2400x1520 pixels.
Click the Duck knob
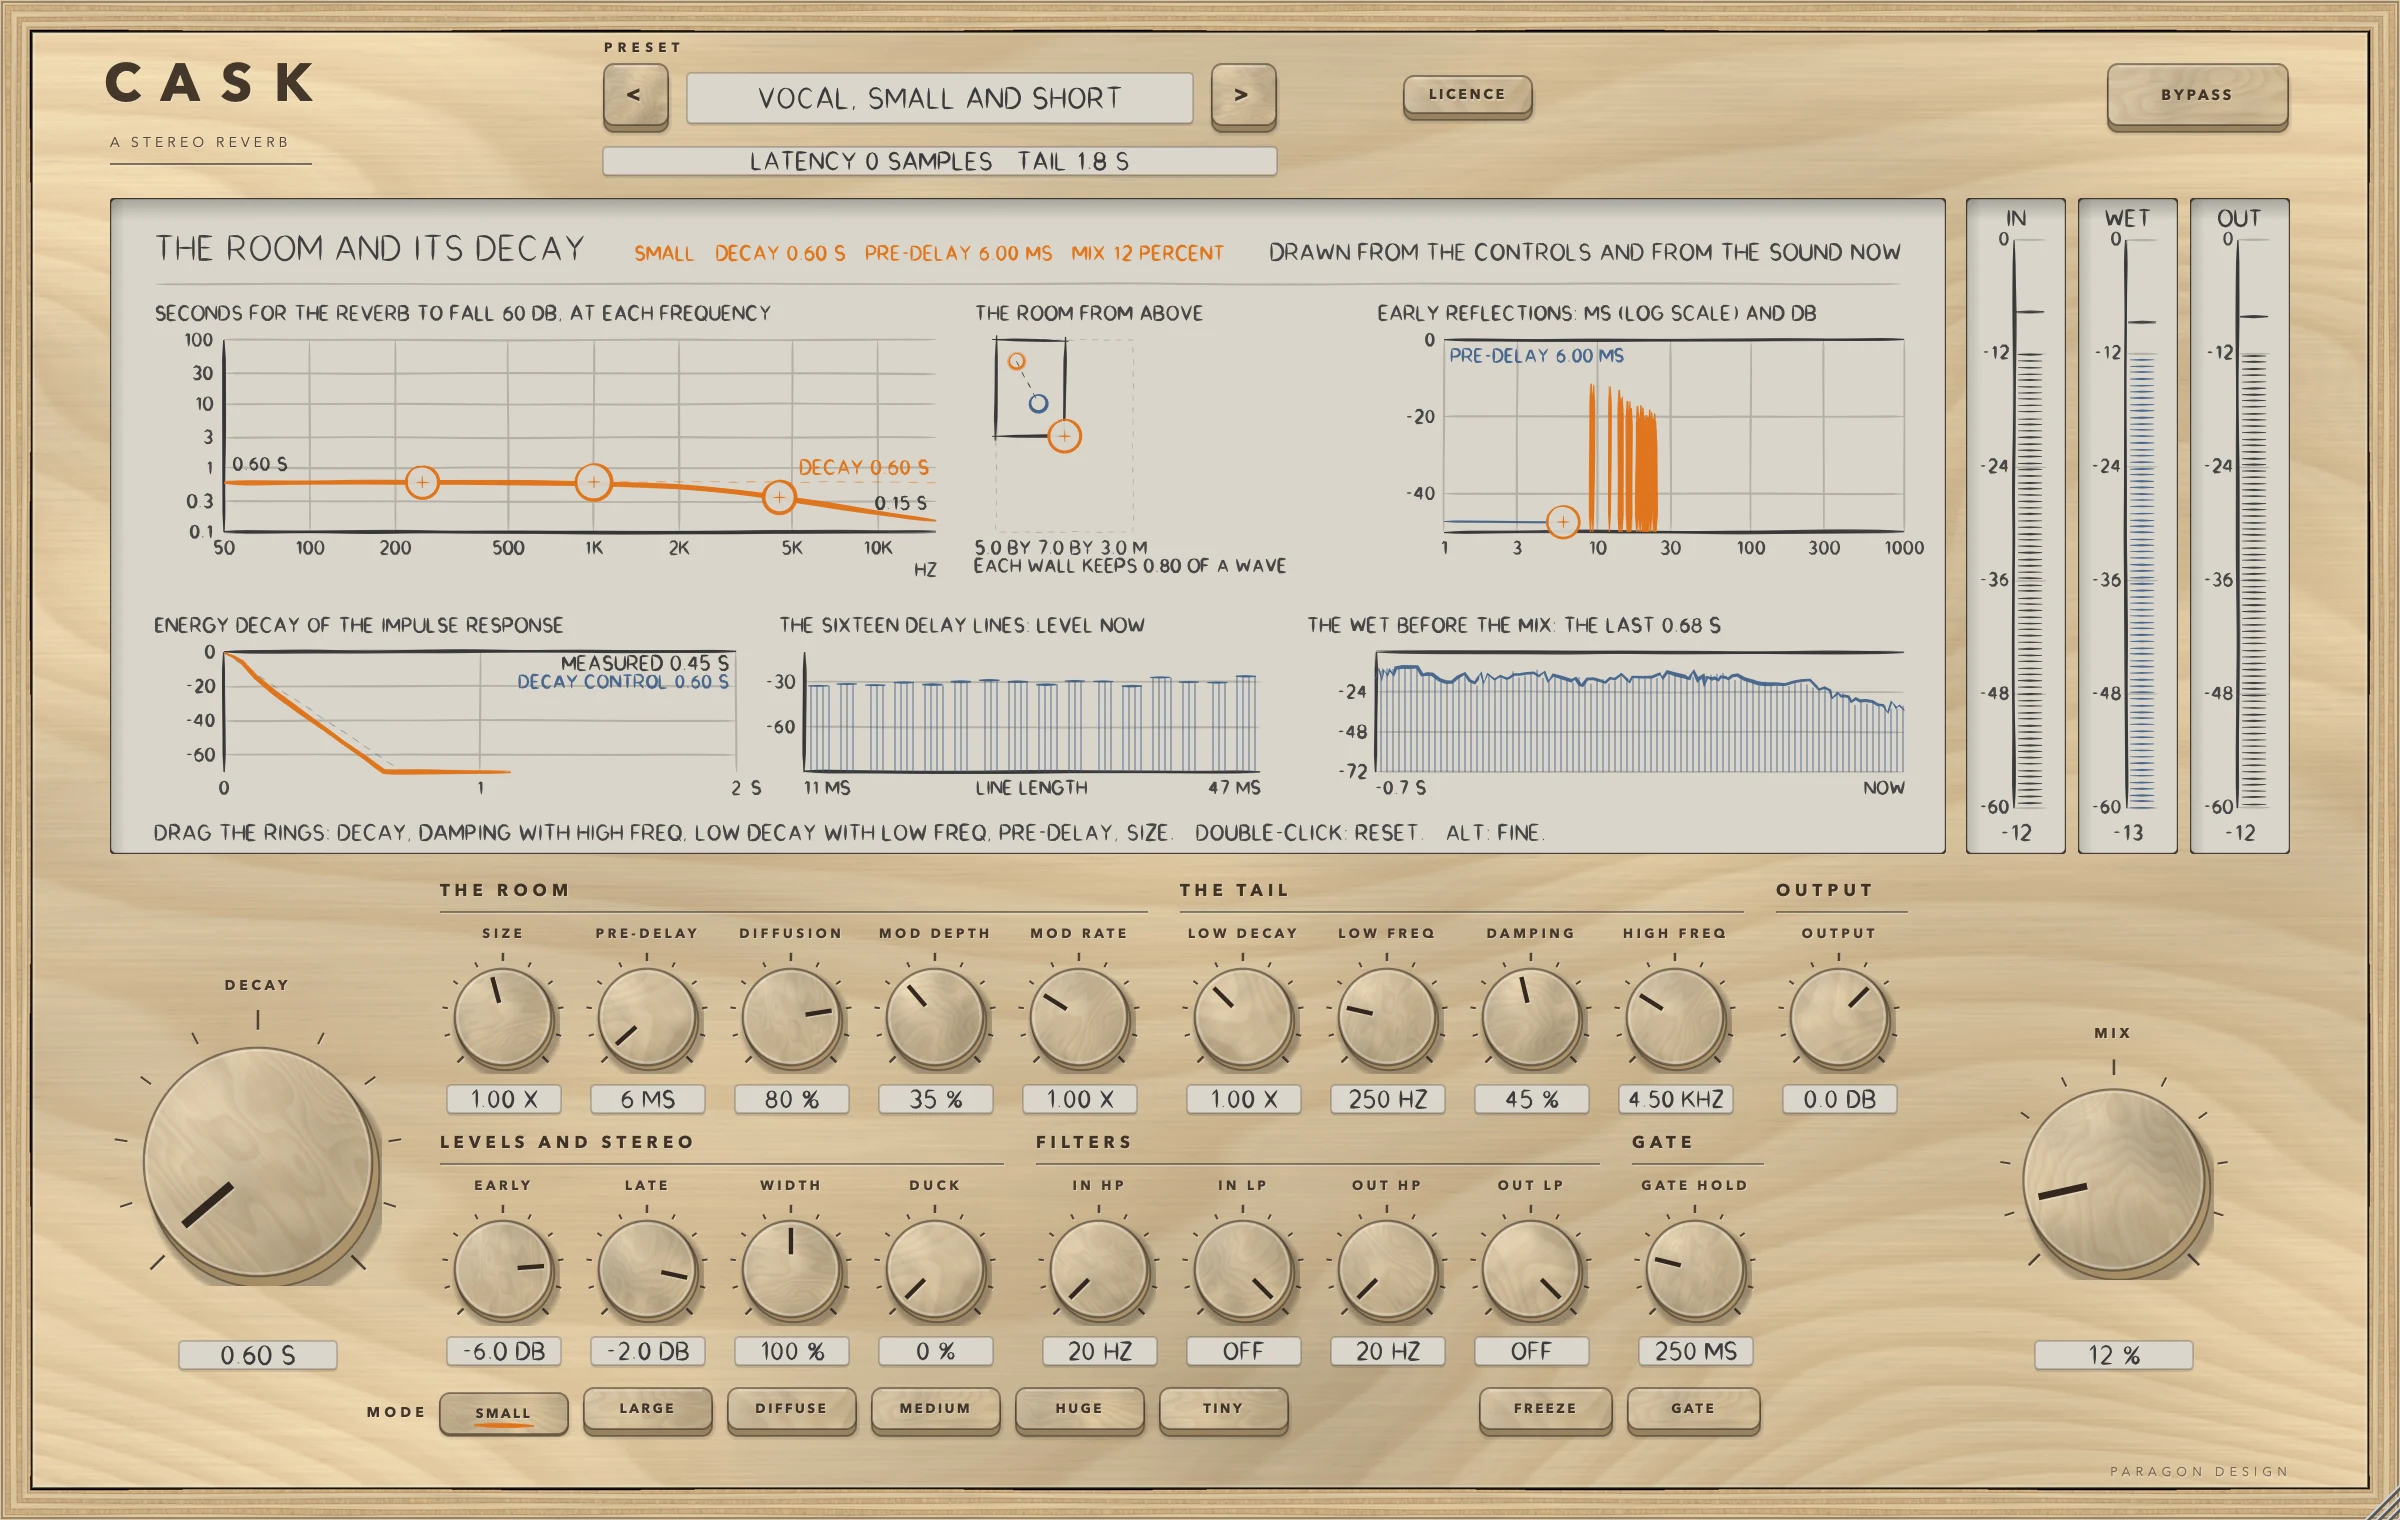tap(935, 1270)
